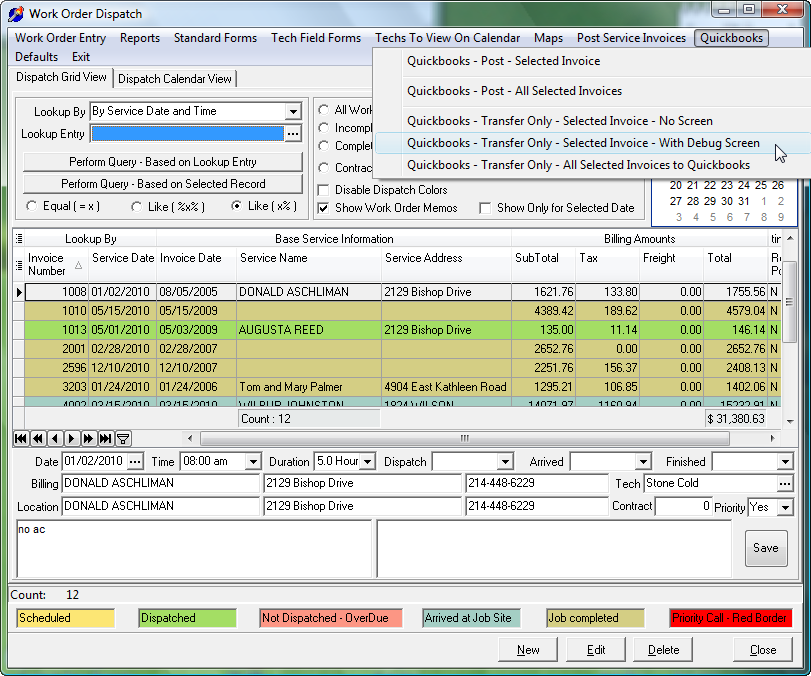Open the Tech Field Forms menu
This screenshot has width=811, height=676.
pyautogui.click(x=316, y=38)
